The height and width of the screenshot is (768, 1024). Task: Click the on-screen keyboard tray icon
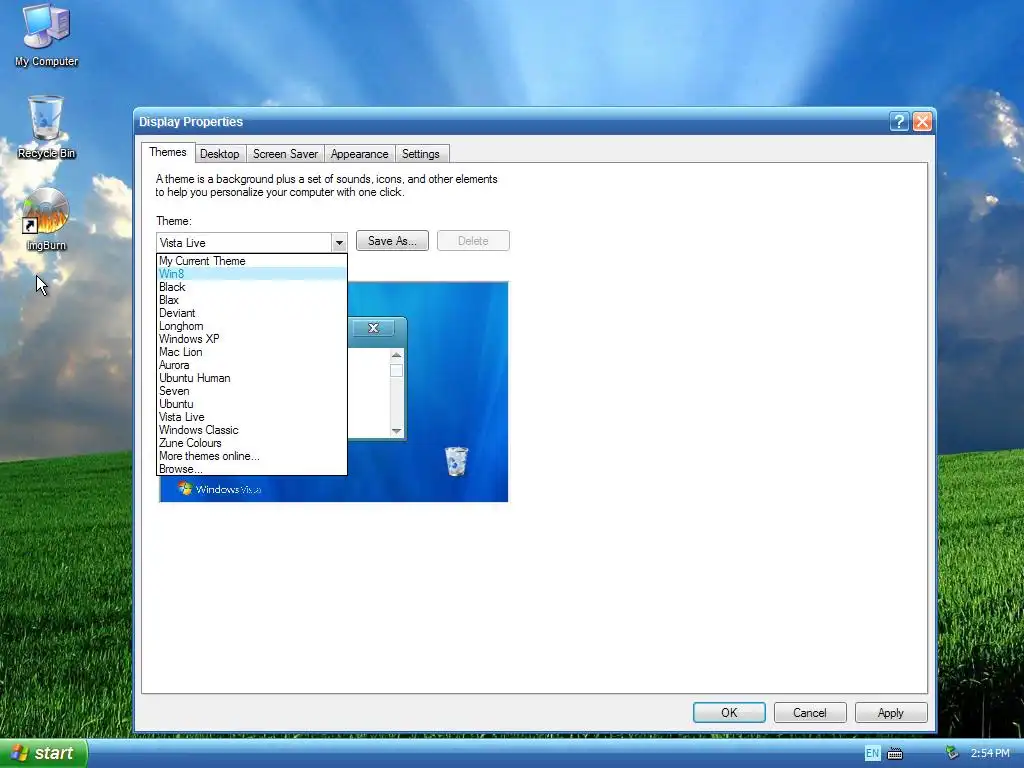895,754
